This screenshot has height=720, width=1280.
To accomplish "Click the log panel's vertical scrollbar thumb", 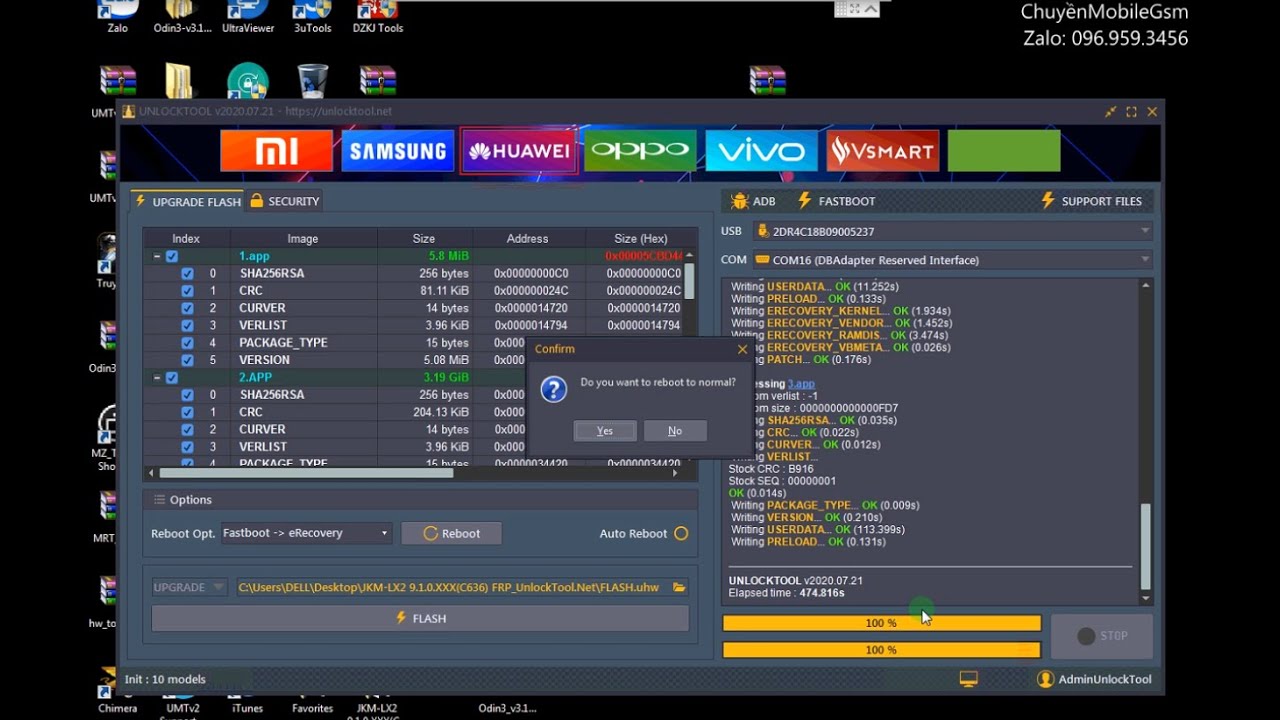I will tap(1146, 547).
